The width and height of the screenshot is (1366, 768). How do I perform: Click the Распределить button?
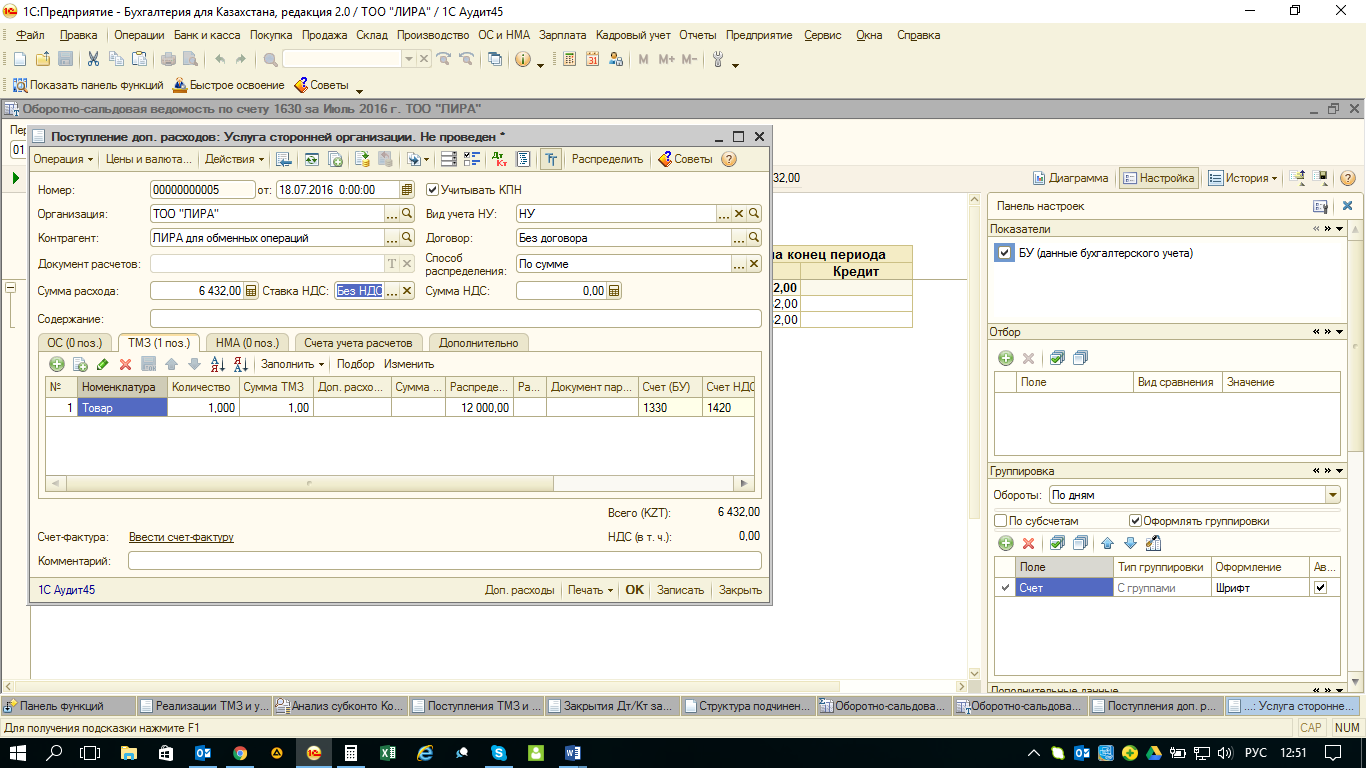coord(607,159)
